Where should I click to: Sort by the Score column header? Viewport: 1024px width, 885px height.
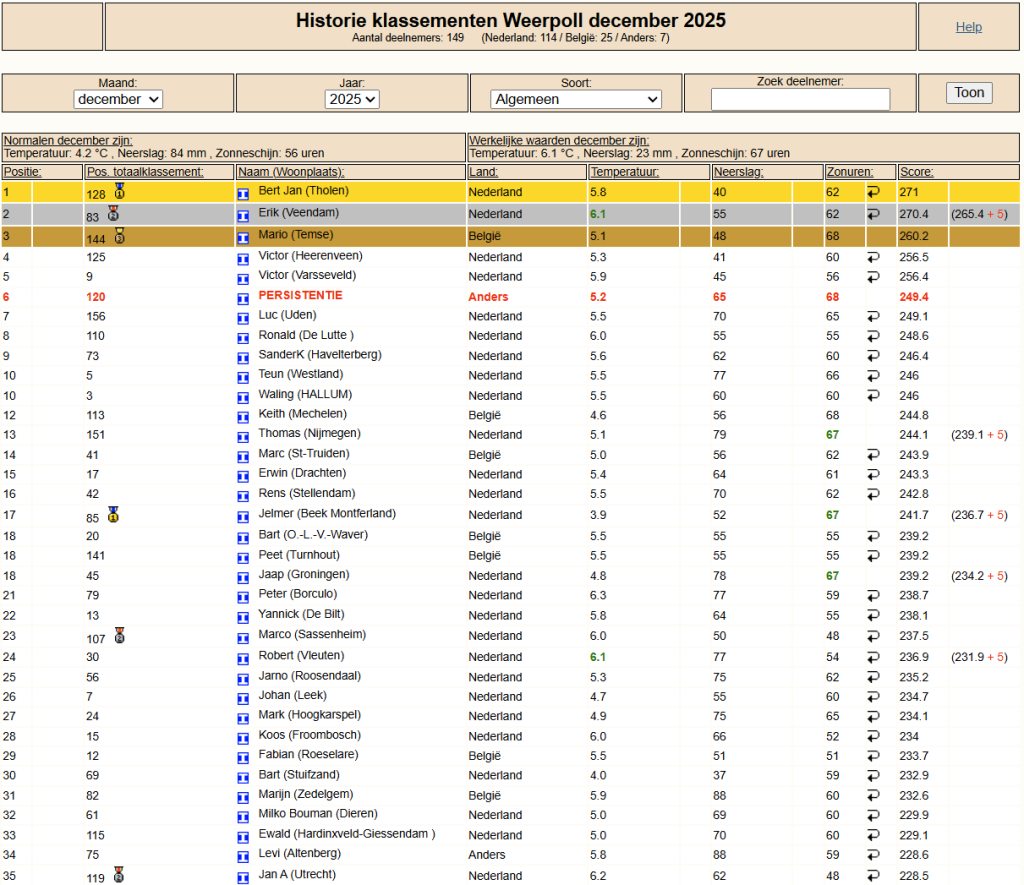pyautogui.click(x=916, y=172)
